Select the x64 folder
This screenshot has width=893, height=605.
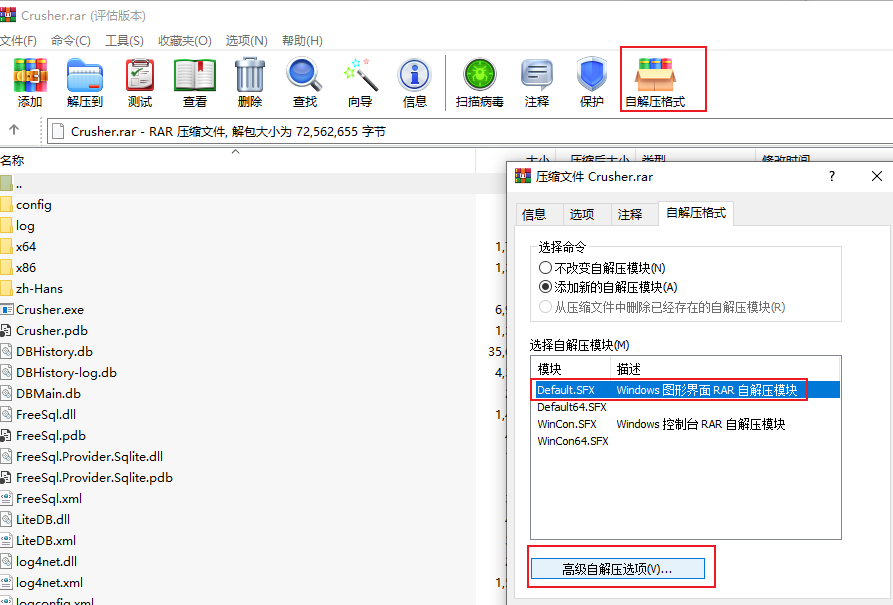26,247
